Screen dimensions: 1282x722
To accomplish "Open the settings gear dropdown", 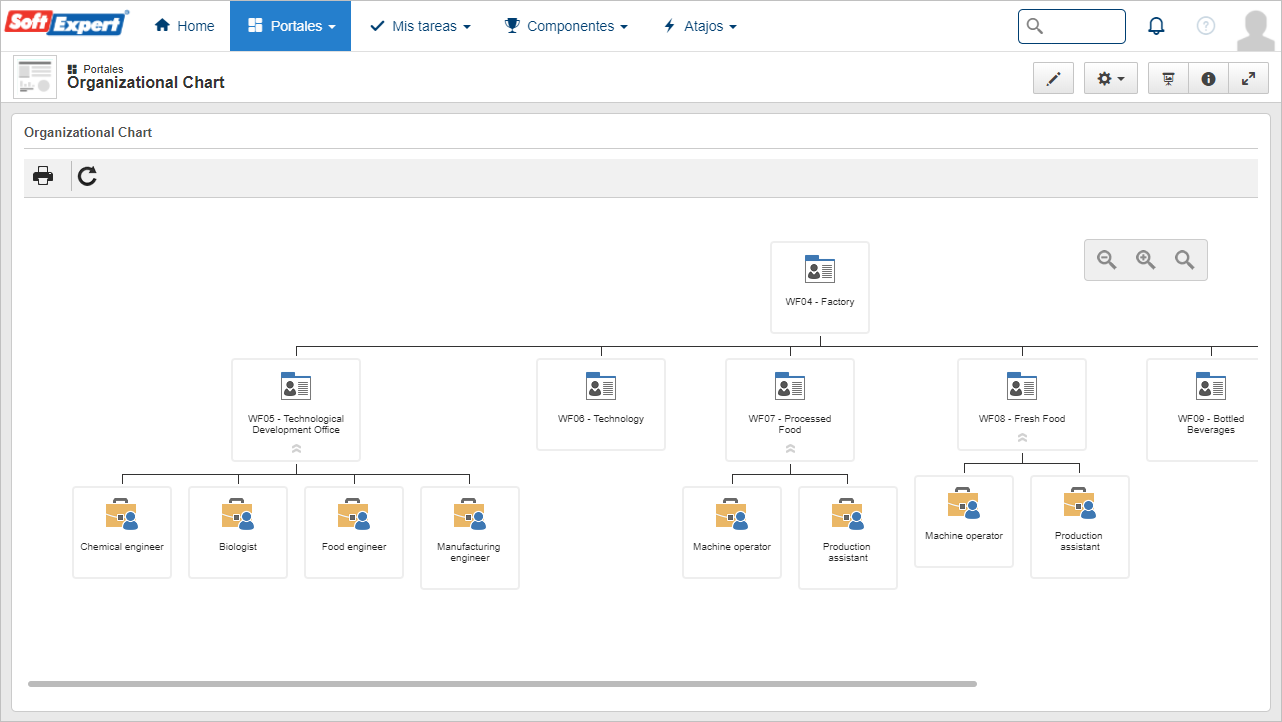I will [1111, 78].
